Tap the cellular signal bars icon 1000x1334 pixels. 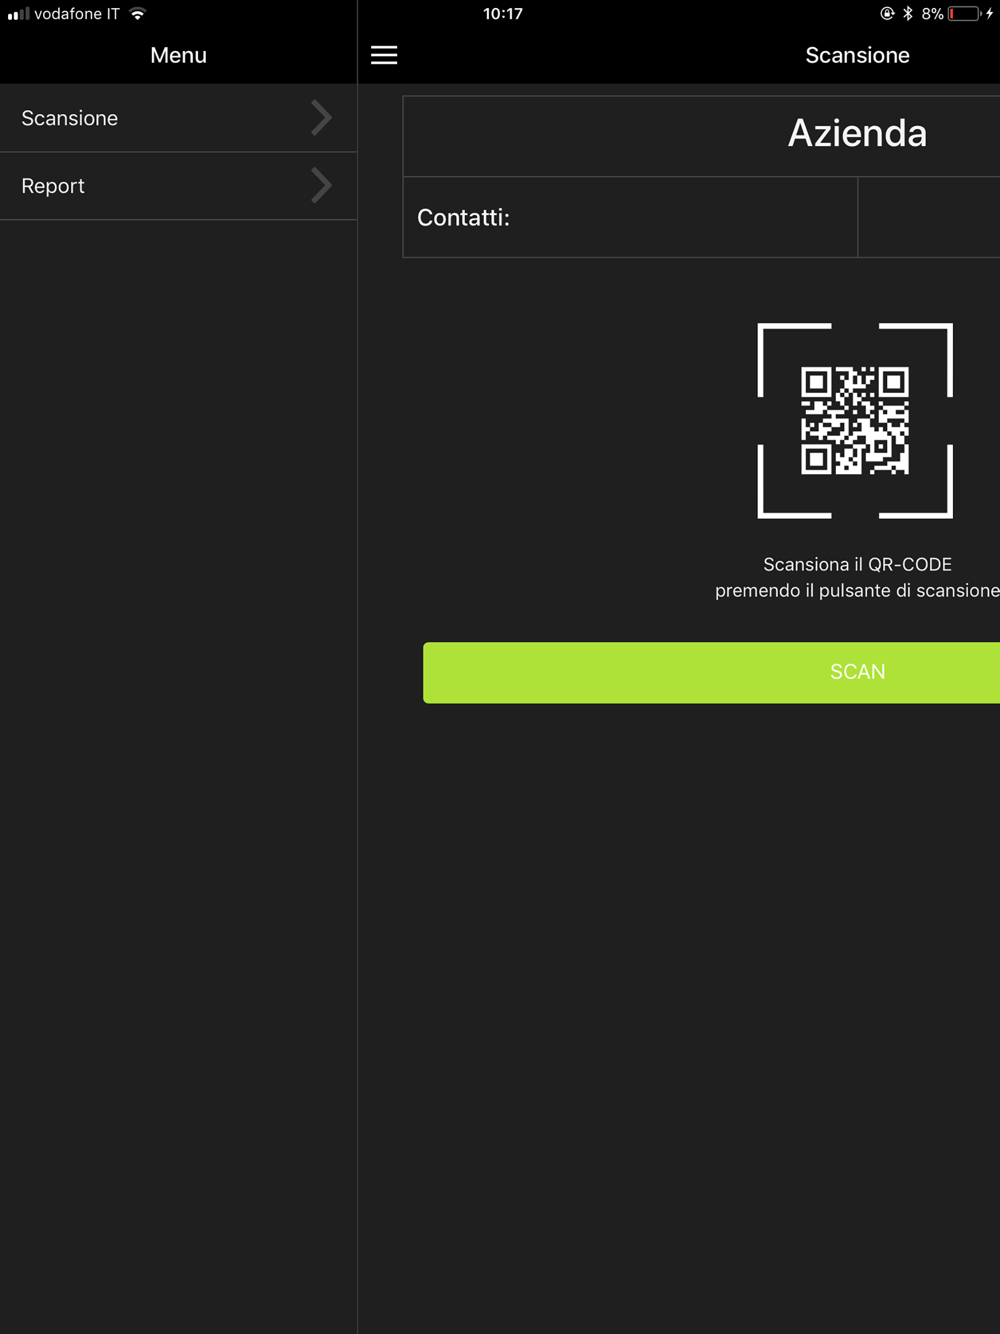pos(18,14)
